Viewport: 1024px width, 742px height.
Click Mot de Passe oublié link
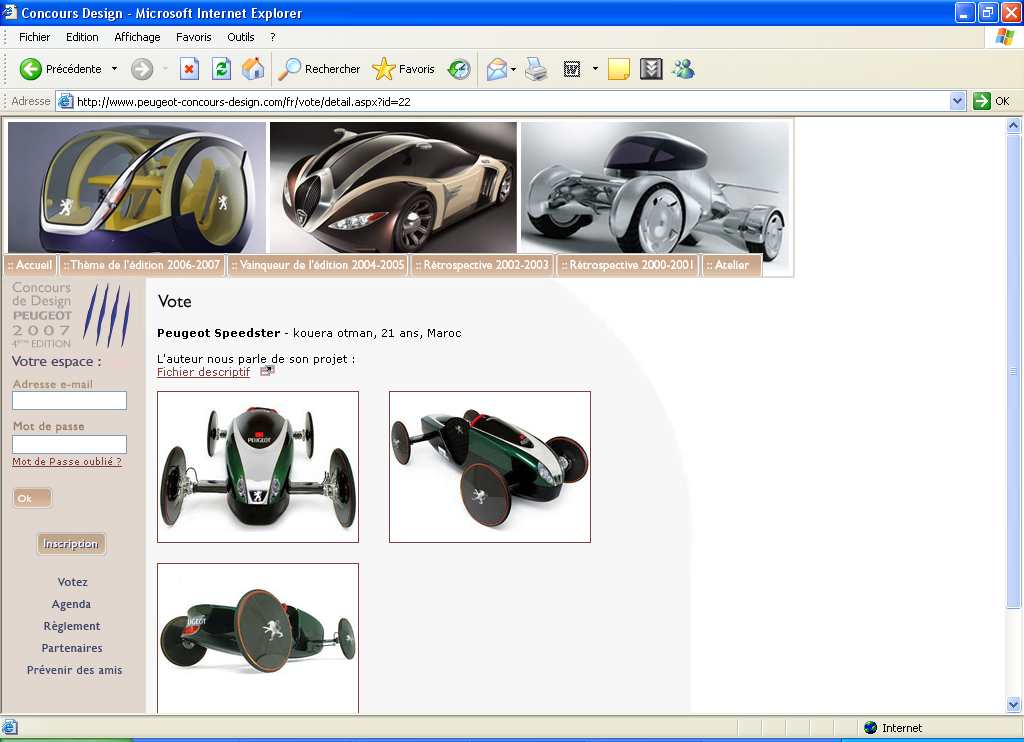67,462
